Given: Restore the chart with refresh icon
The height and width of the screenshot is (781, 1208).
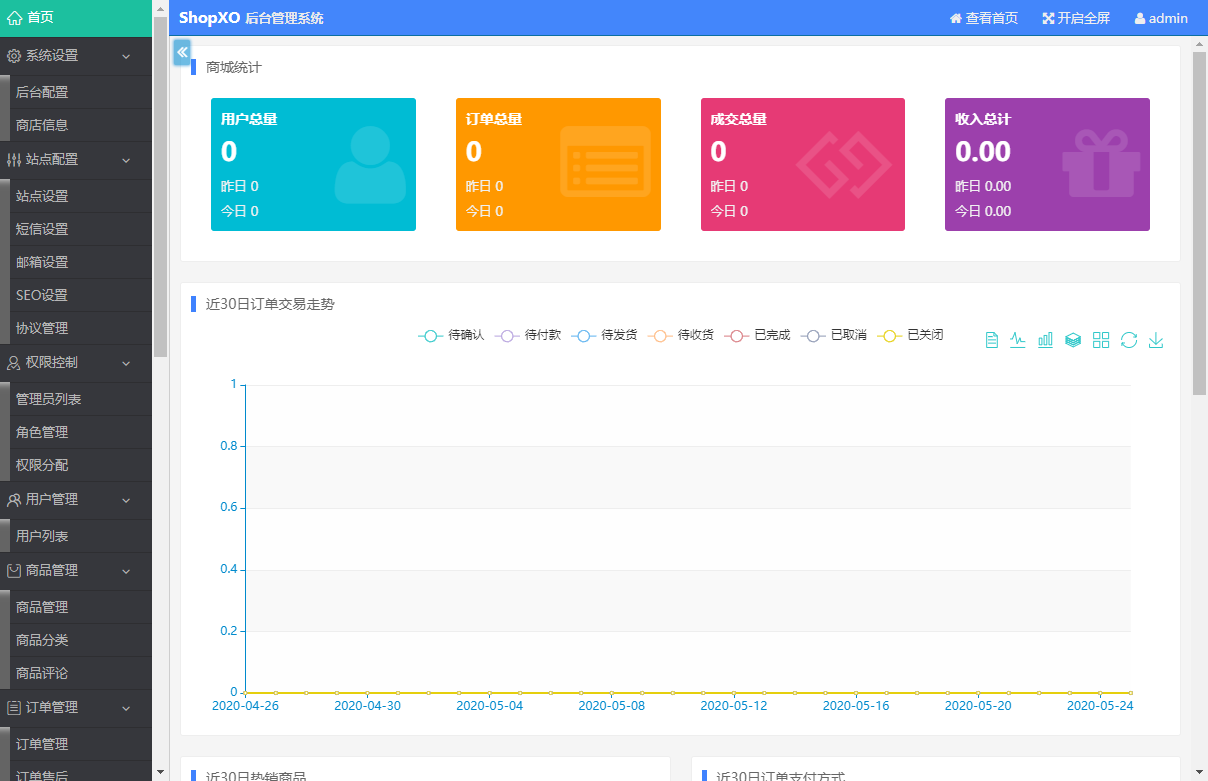Looking at the screenshot, I should point(1129,340).
